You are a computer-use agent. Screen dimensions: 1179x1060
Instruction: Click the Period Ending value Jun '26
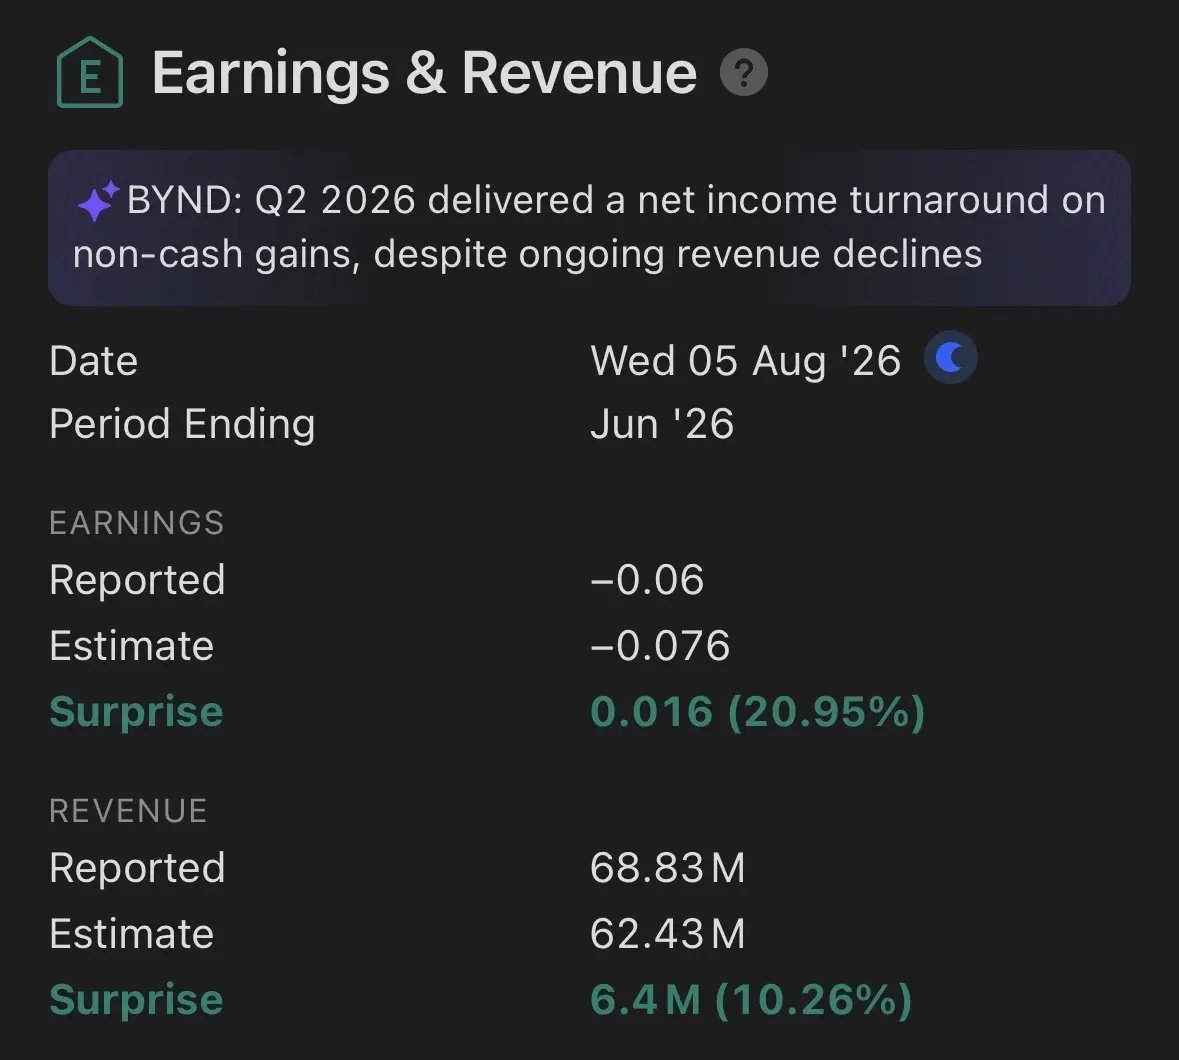(662, 423)
